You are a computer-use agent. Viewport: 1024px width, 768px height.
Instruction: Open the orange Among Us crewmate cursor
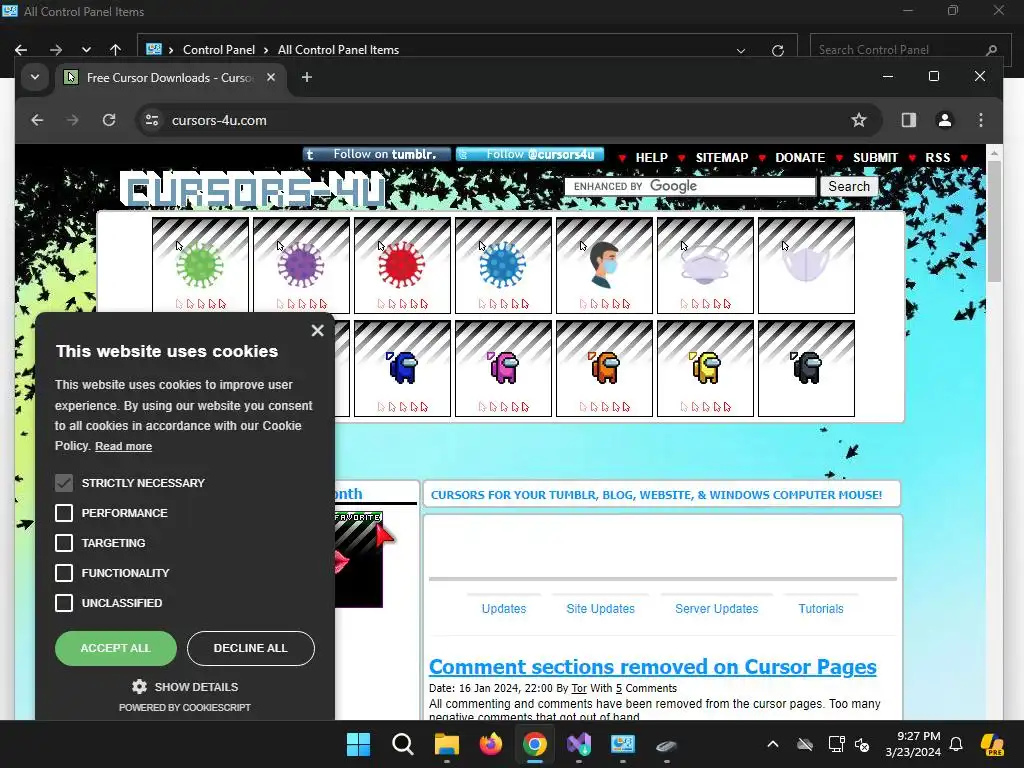point(604,368)
